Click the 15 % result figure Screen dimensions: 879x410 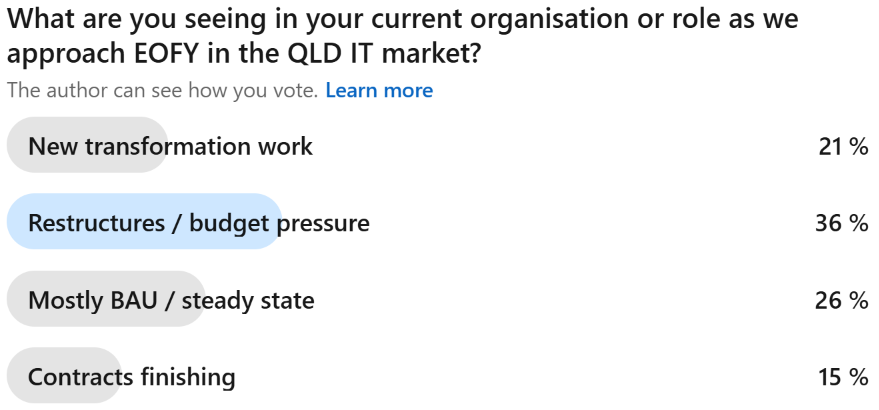coord(843,377)
